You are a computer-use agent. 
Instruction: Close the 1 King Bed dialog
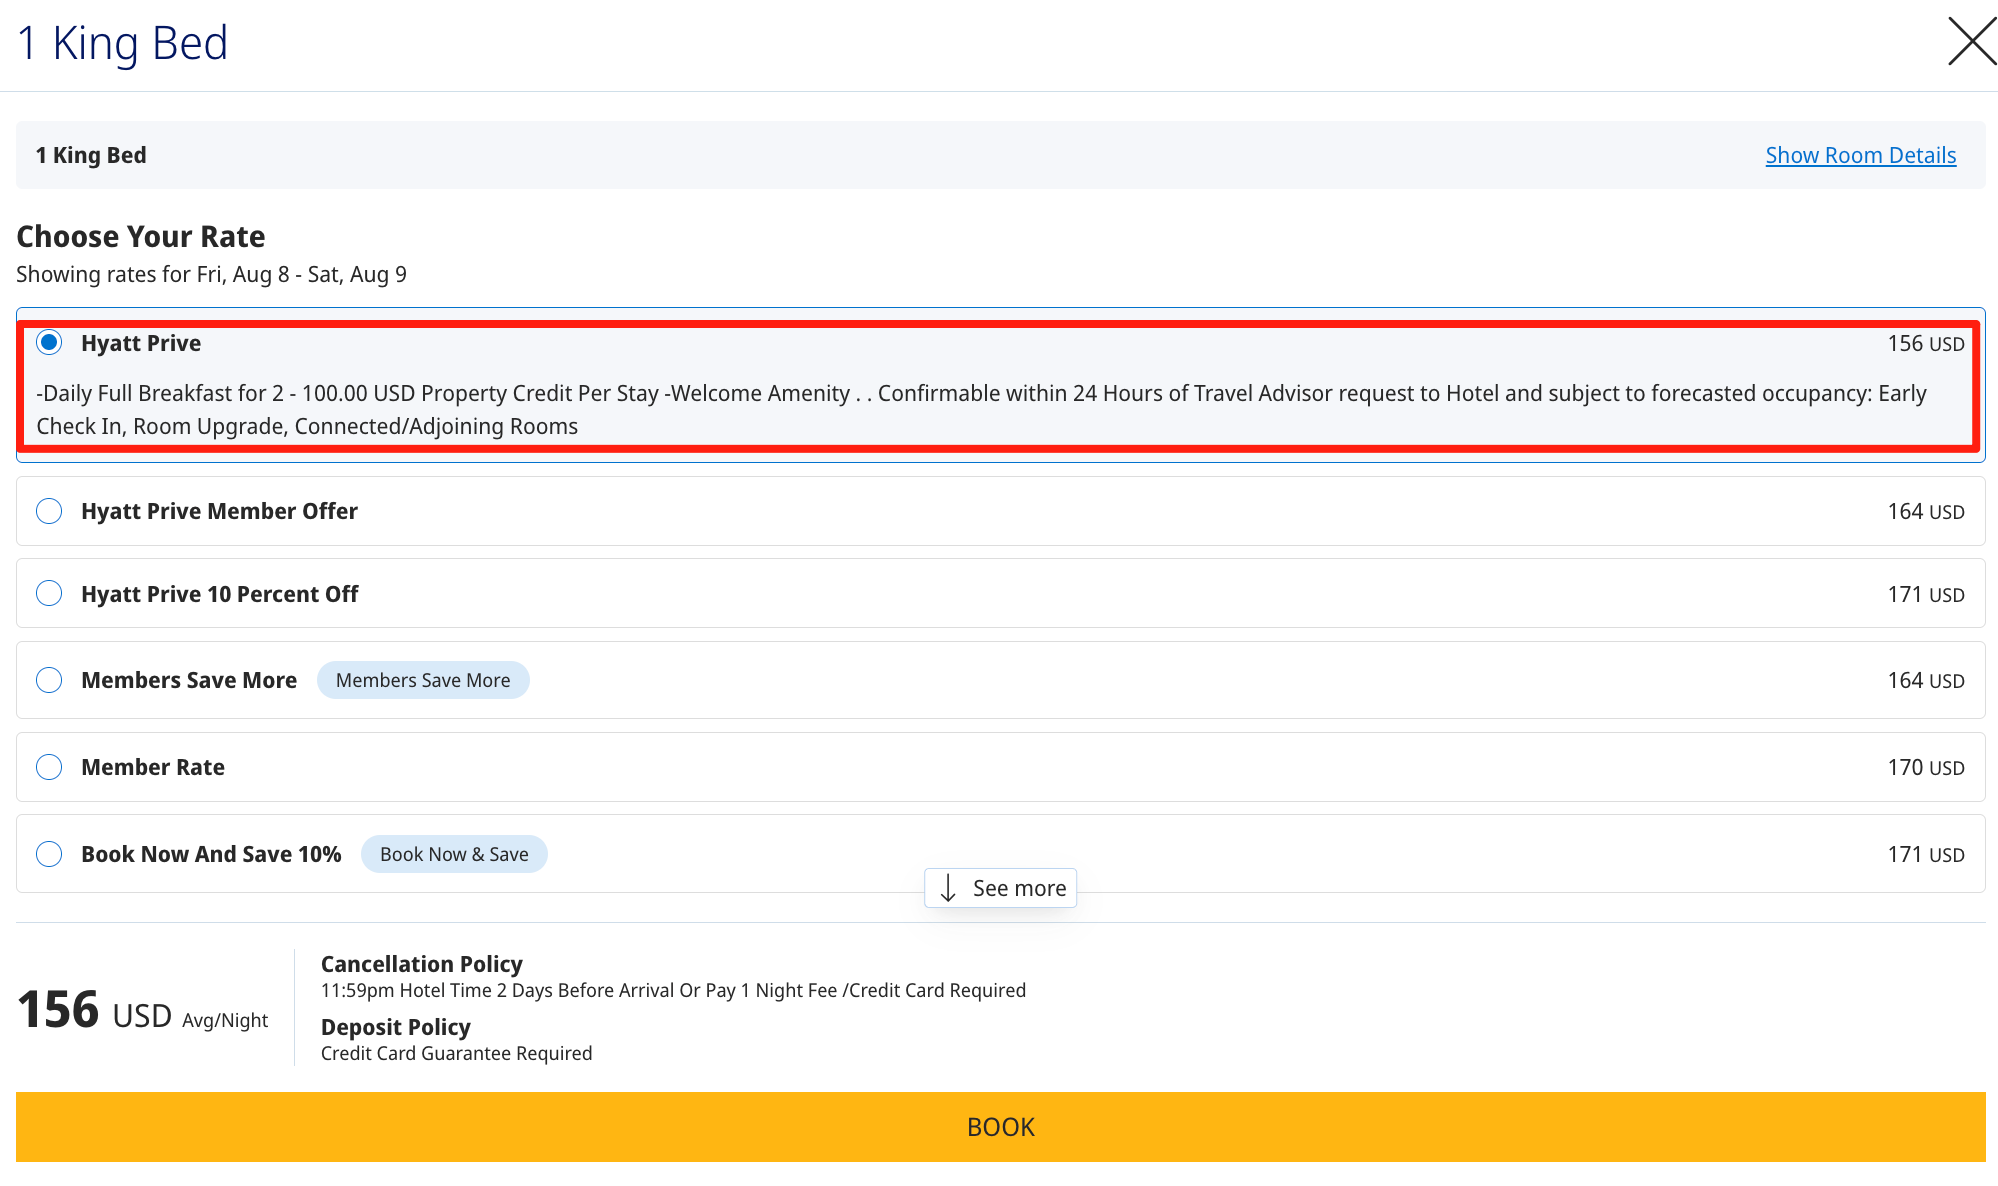[x=1972, y=42]
